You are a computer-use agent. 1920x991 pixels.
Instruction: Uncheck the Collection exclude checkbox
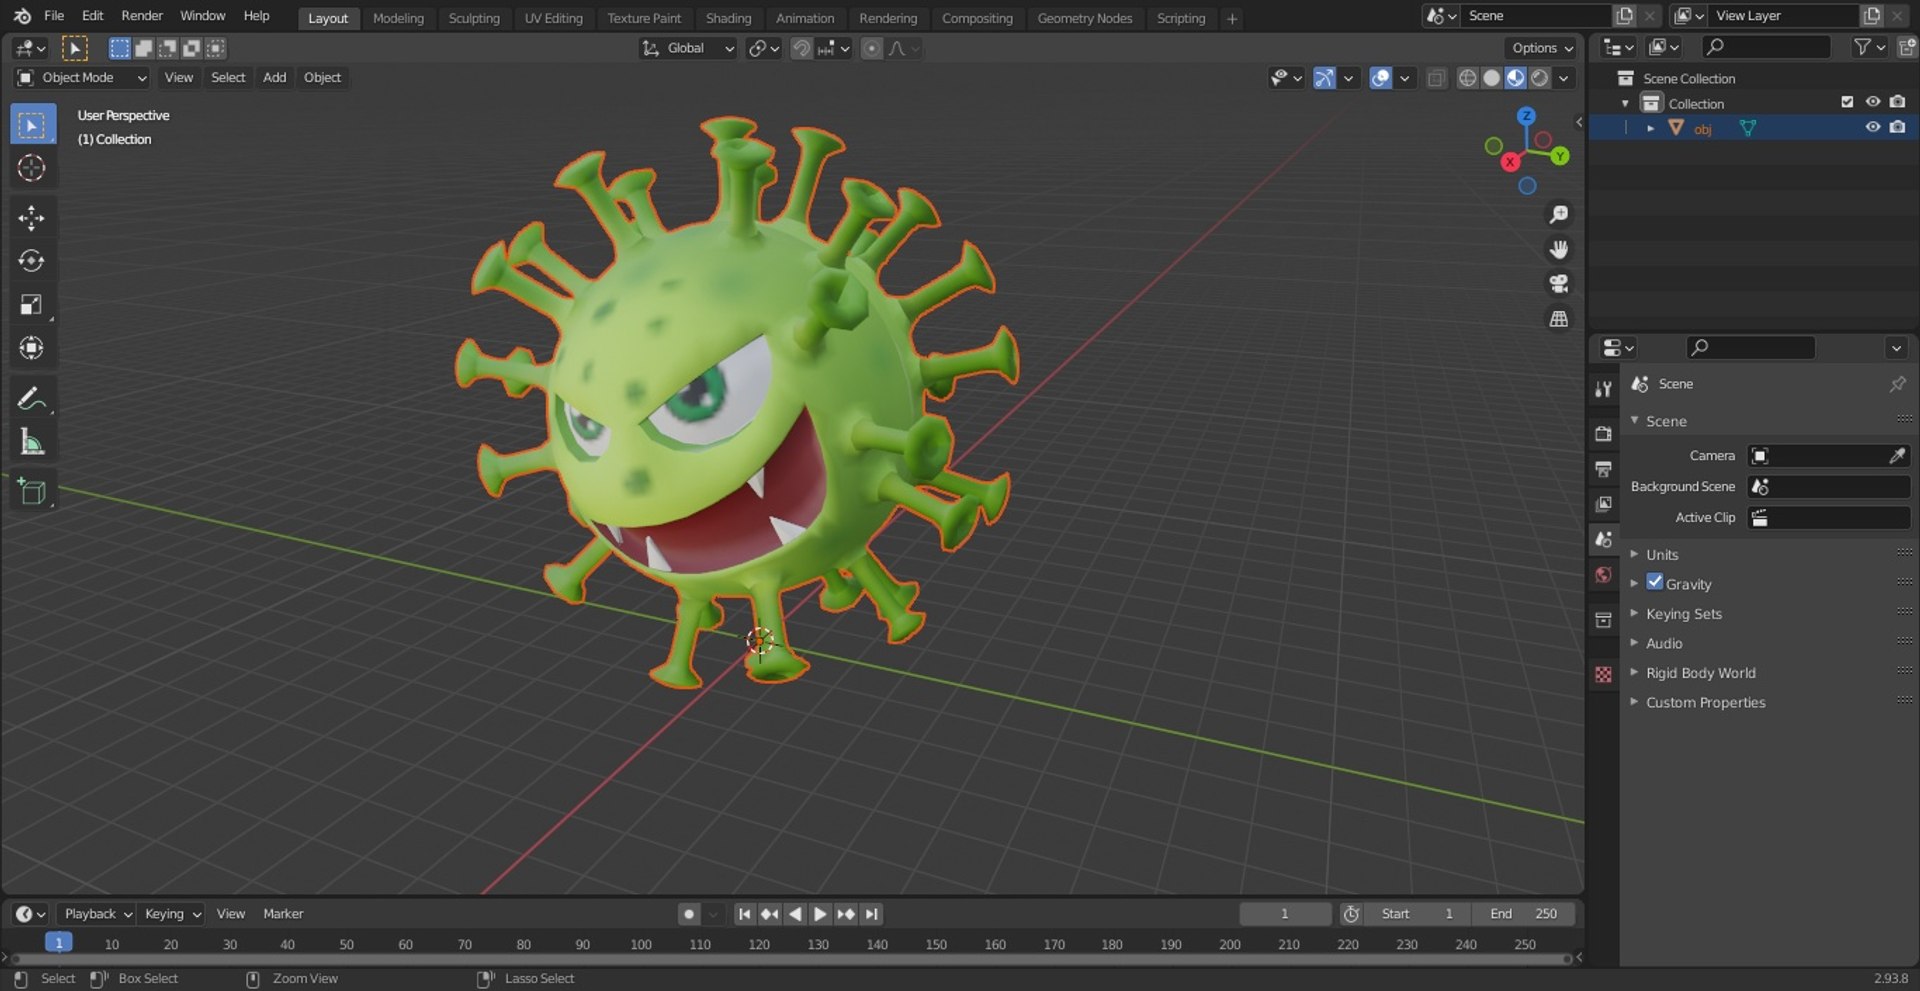pyautogui.click(x=1847, y=102)
